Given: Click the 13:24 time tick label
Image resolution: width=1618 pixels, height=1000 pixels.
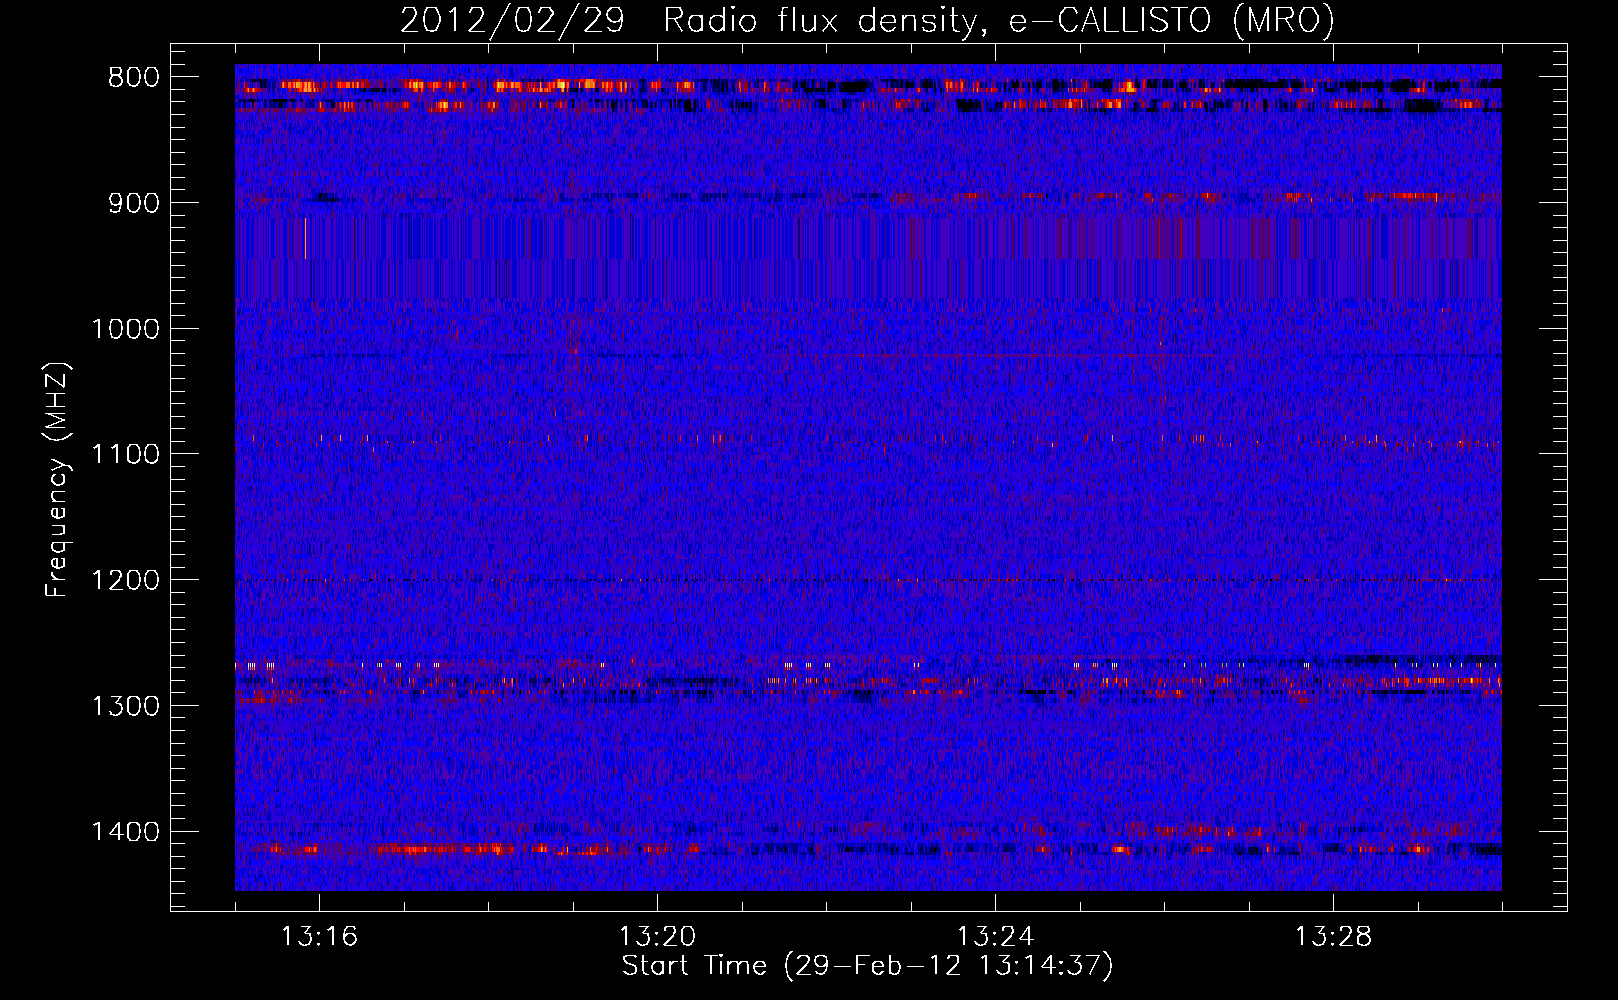Looking at the screenshot, I should click(995, 937).
